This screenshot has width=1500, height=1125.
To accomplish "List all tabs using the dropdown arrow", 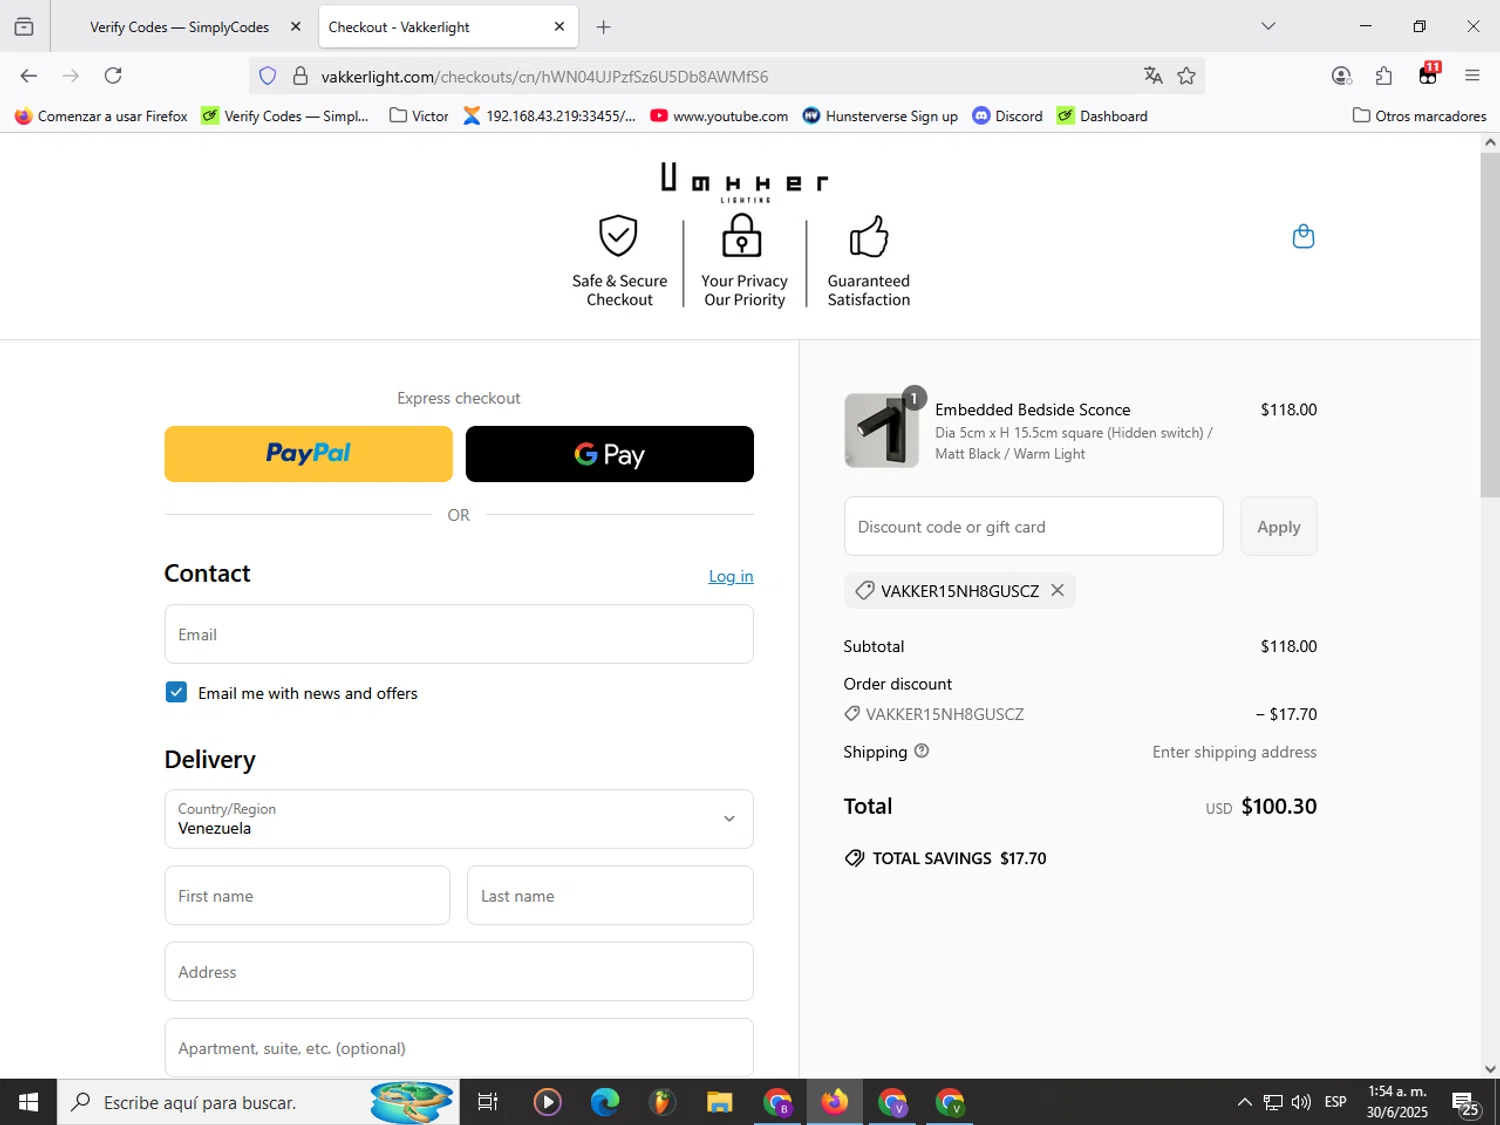I will (1268, 27).
